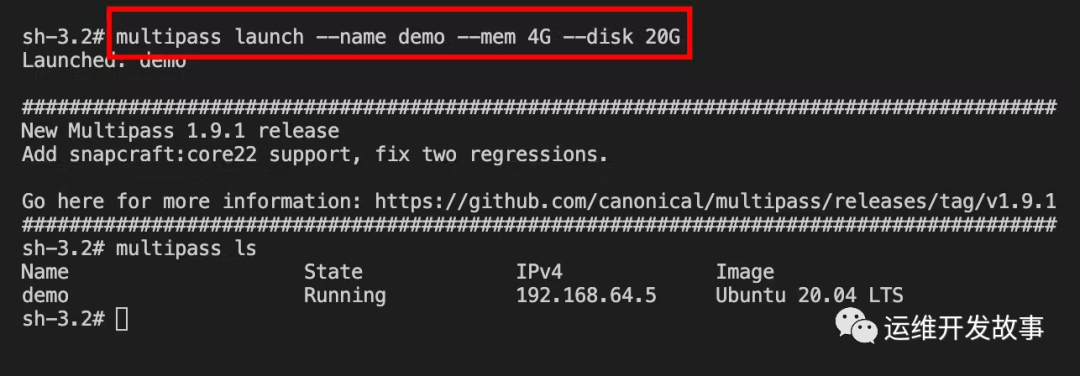Click the 'Name' column header

(45, 272)
